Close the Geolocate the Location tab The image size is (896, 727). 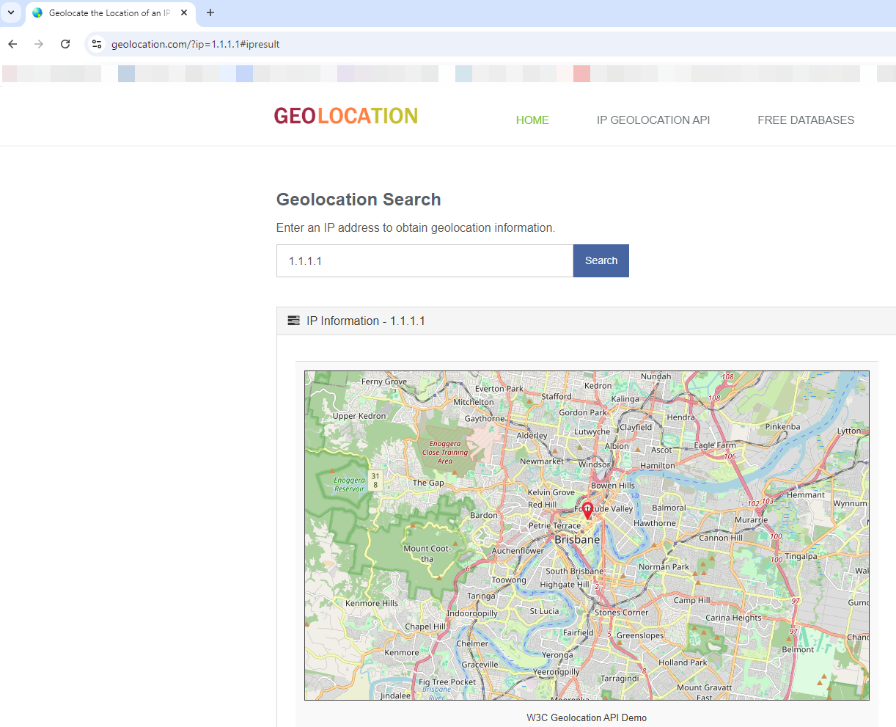pyautogui.click(x=184, y=13)
